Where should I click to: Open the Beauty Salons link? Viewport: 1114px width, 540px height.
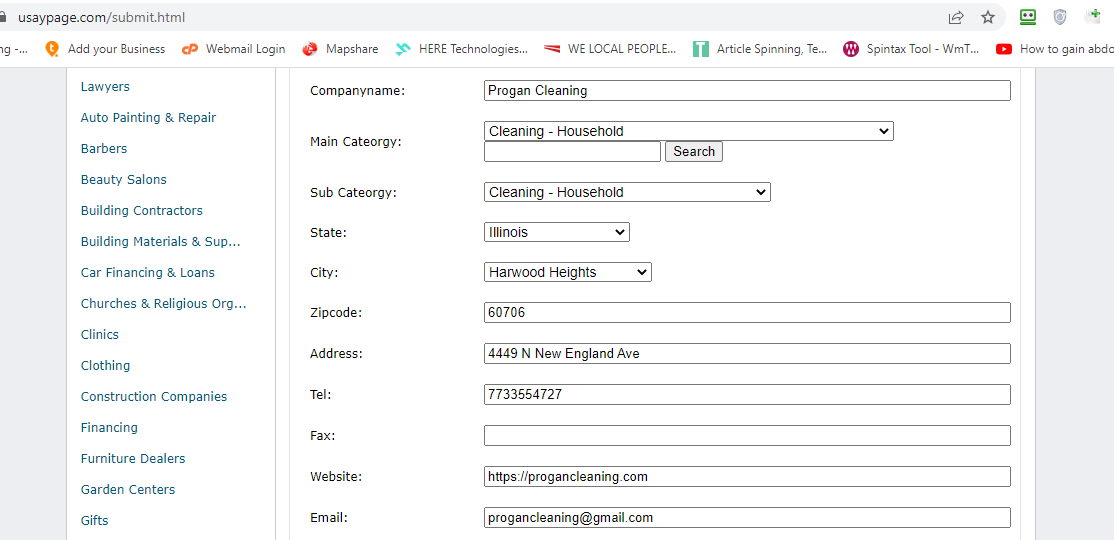(x=124, y=180)
